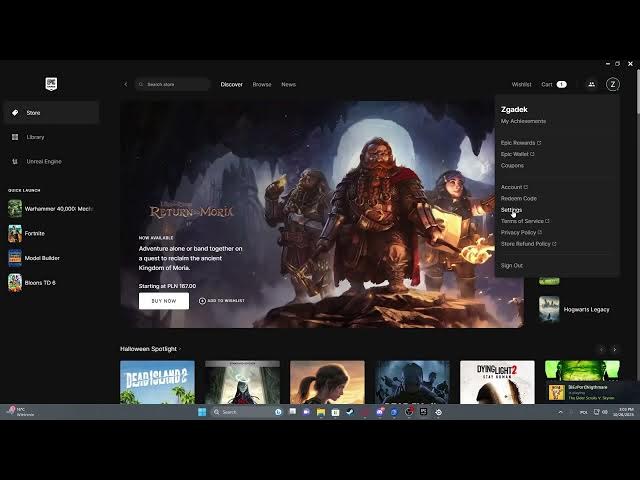Switch to the Discover tab
640x480 pixels.
click(231, 84)
